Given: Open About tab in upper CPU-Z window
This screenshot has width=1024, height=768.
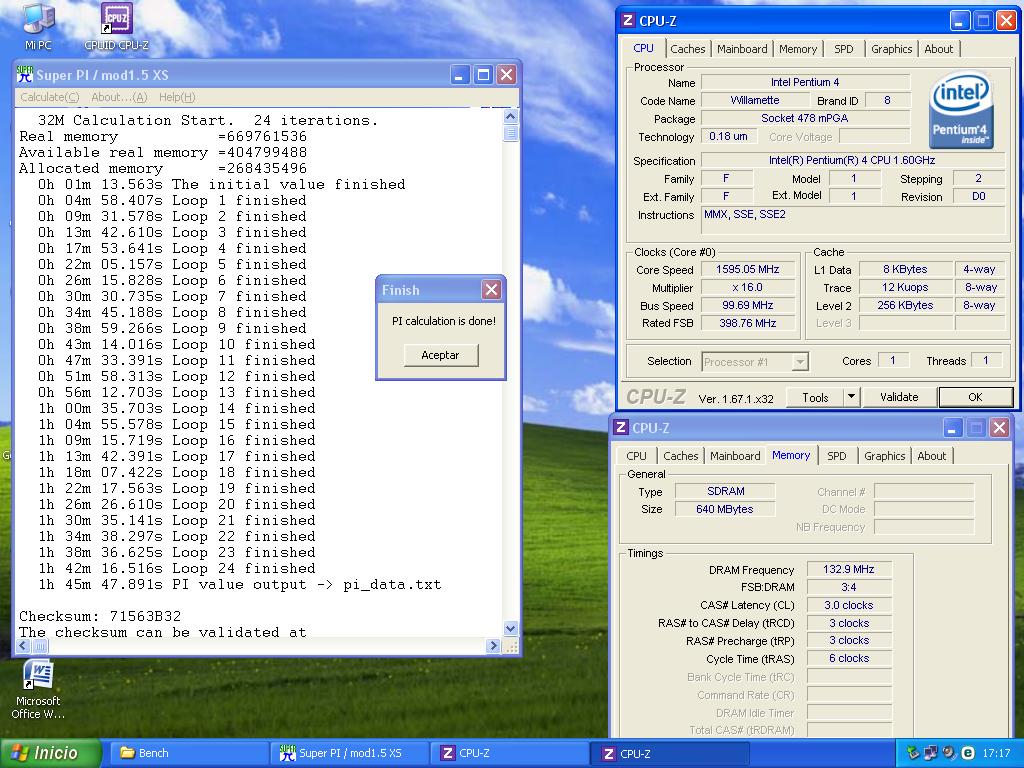Looking at the screenshot, I should tap(938, 49).
